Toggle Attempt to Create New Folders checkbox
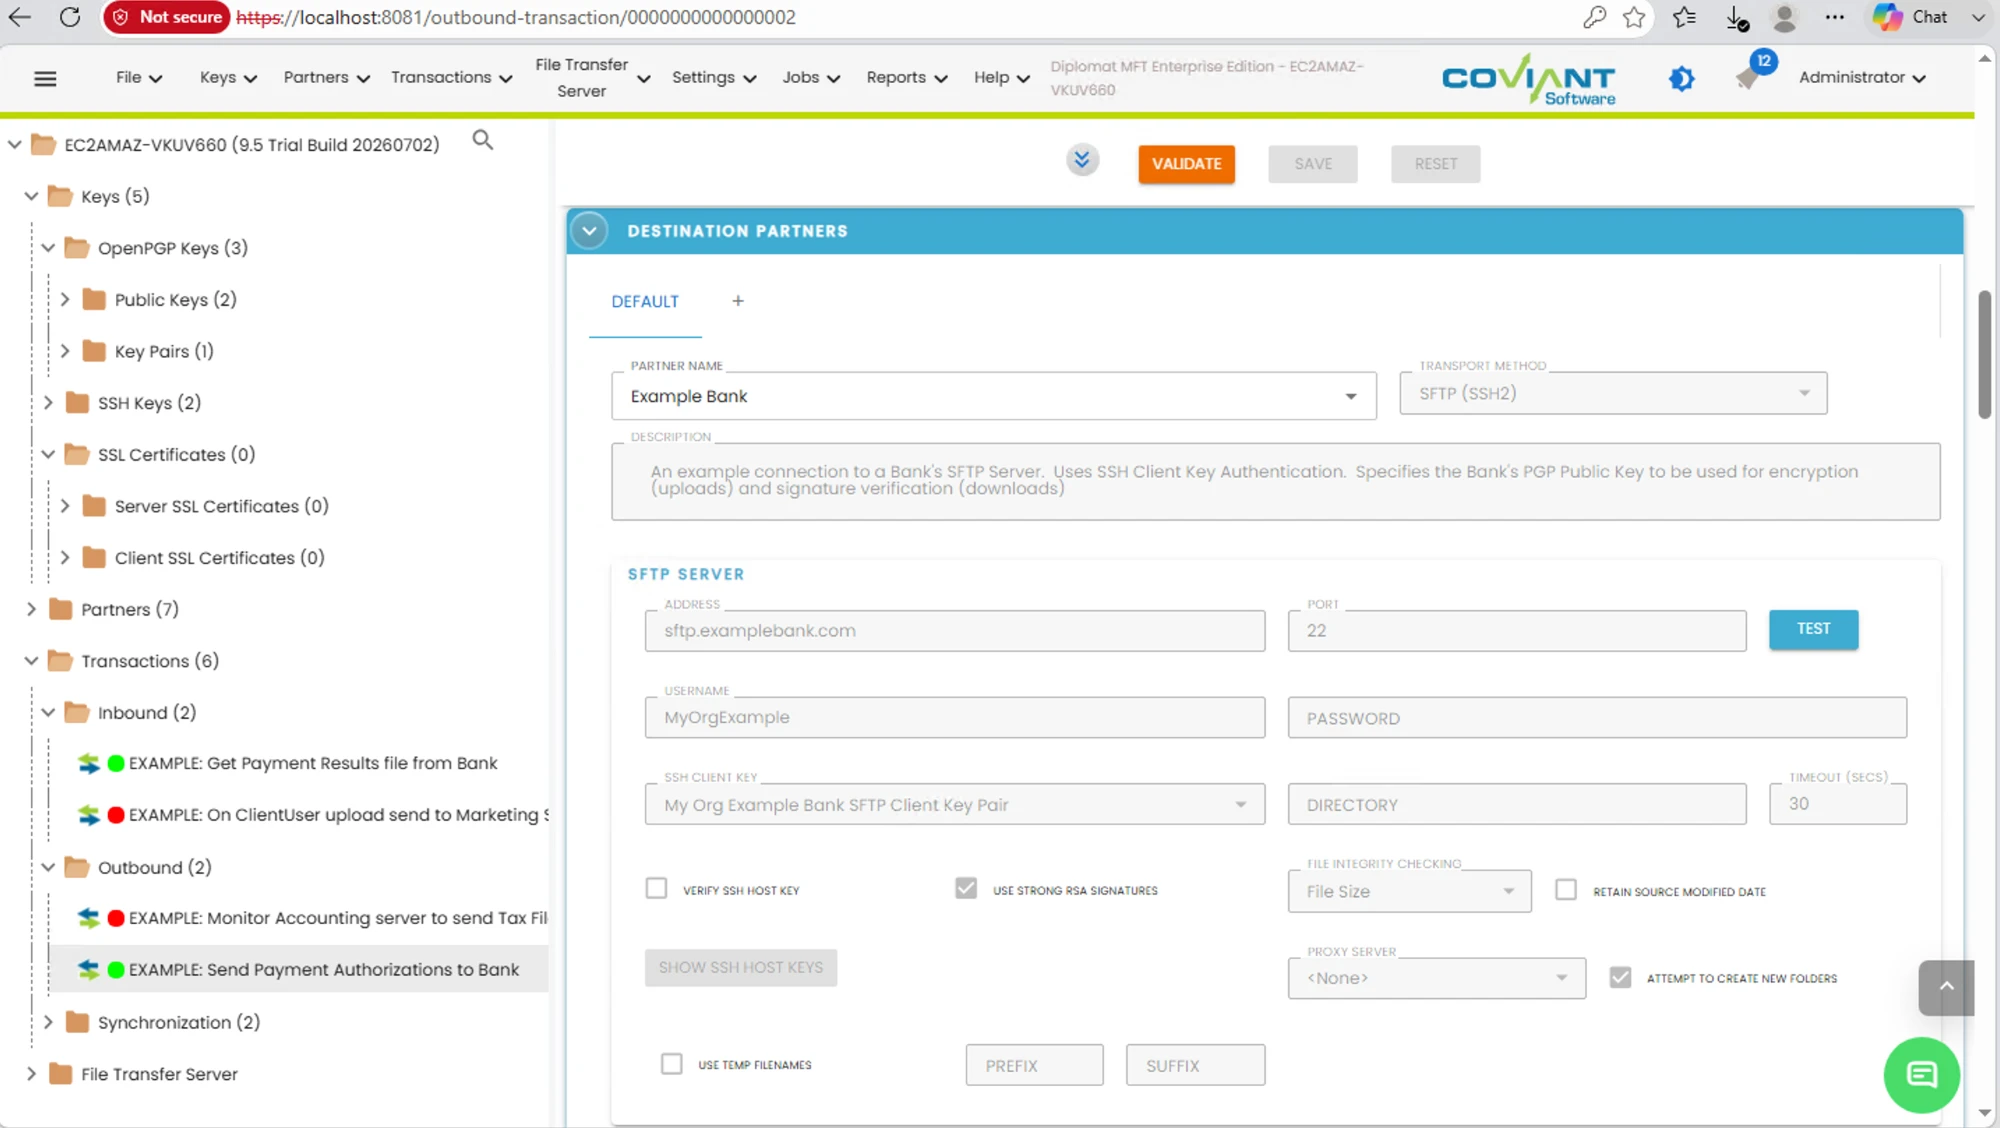 [1620, 977]
